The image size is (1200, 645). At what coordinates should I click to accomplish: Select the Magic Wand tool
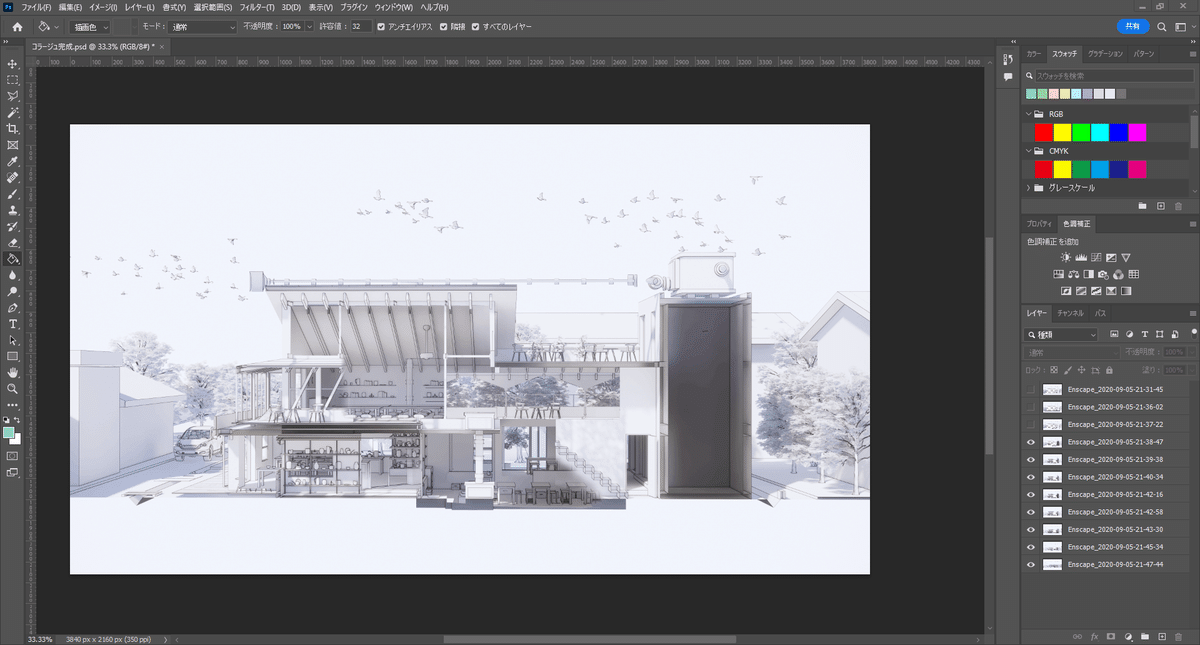13,112
